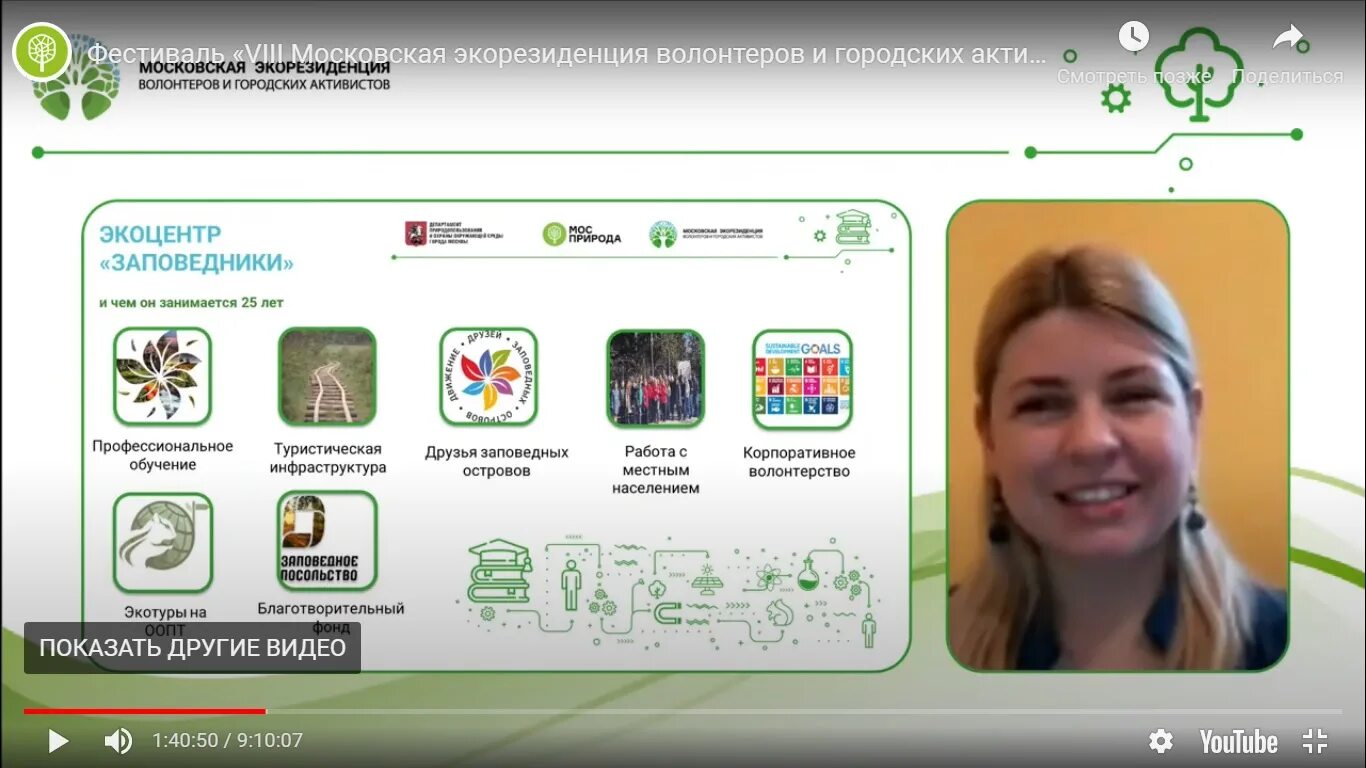
Task: Play the video
Action: 58,741
